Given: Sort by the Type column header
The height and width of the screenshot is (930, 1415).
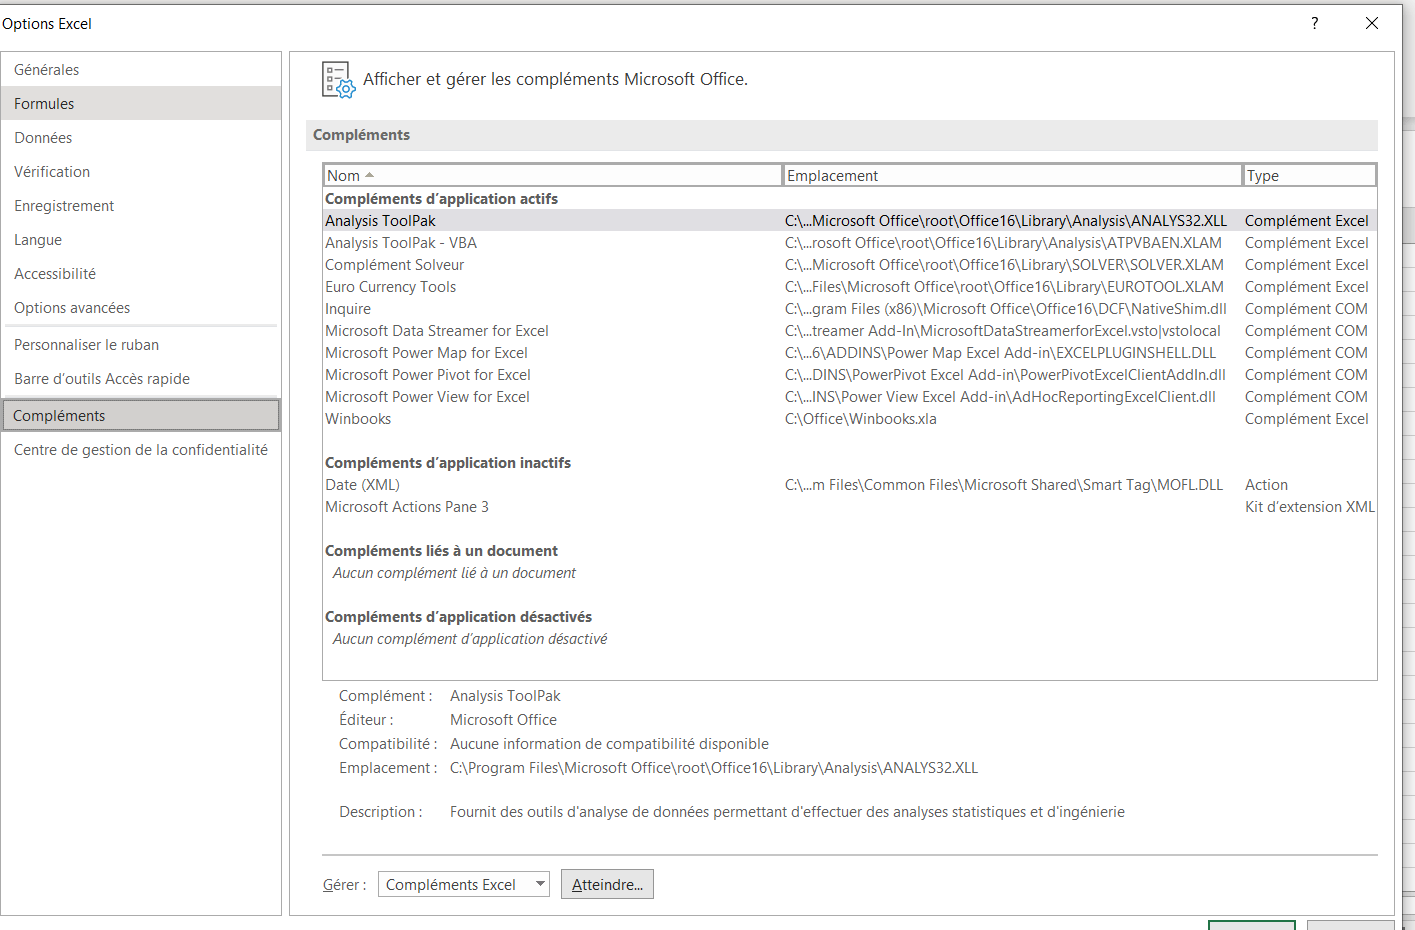Looking at the screenshot, I should [x=1309, y=176].
